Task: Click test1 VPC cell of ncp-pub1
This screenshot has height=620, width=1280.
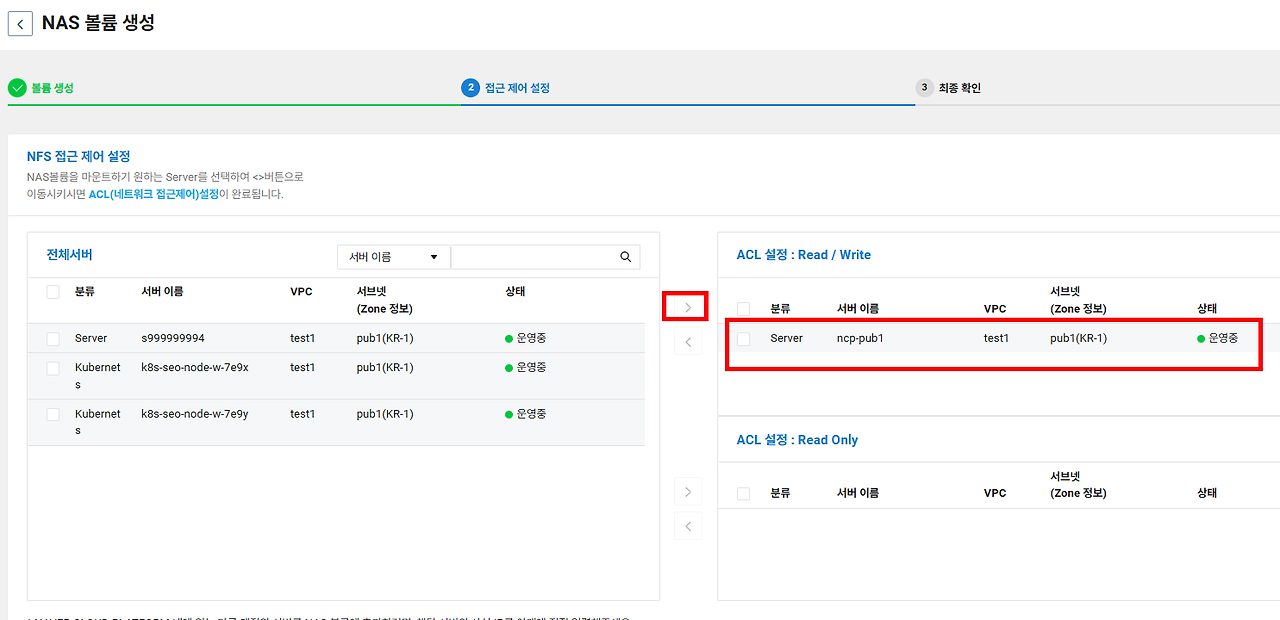Action: pyautogui.click(x=996, y=338)
